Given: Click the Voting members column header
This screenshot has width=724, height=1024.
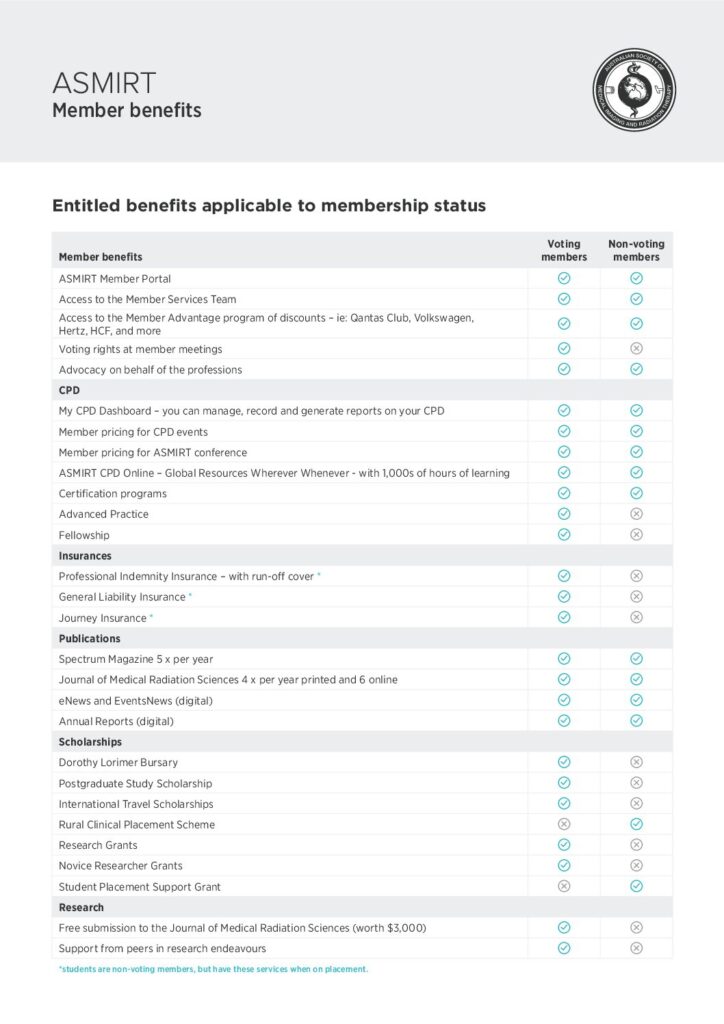Looking at the screenshot, I should [x=564, y=250].
